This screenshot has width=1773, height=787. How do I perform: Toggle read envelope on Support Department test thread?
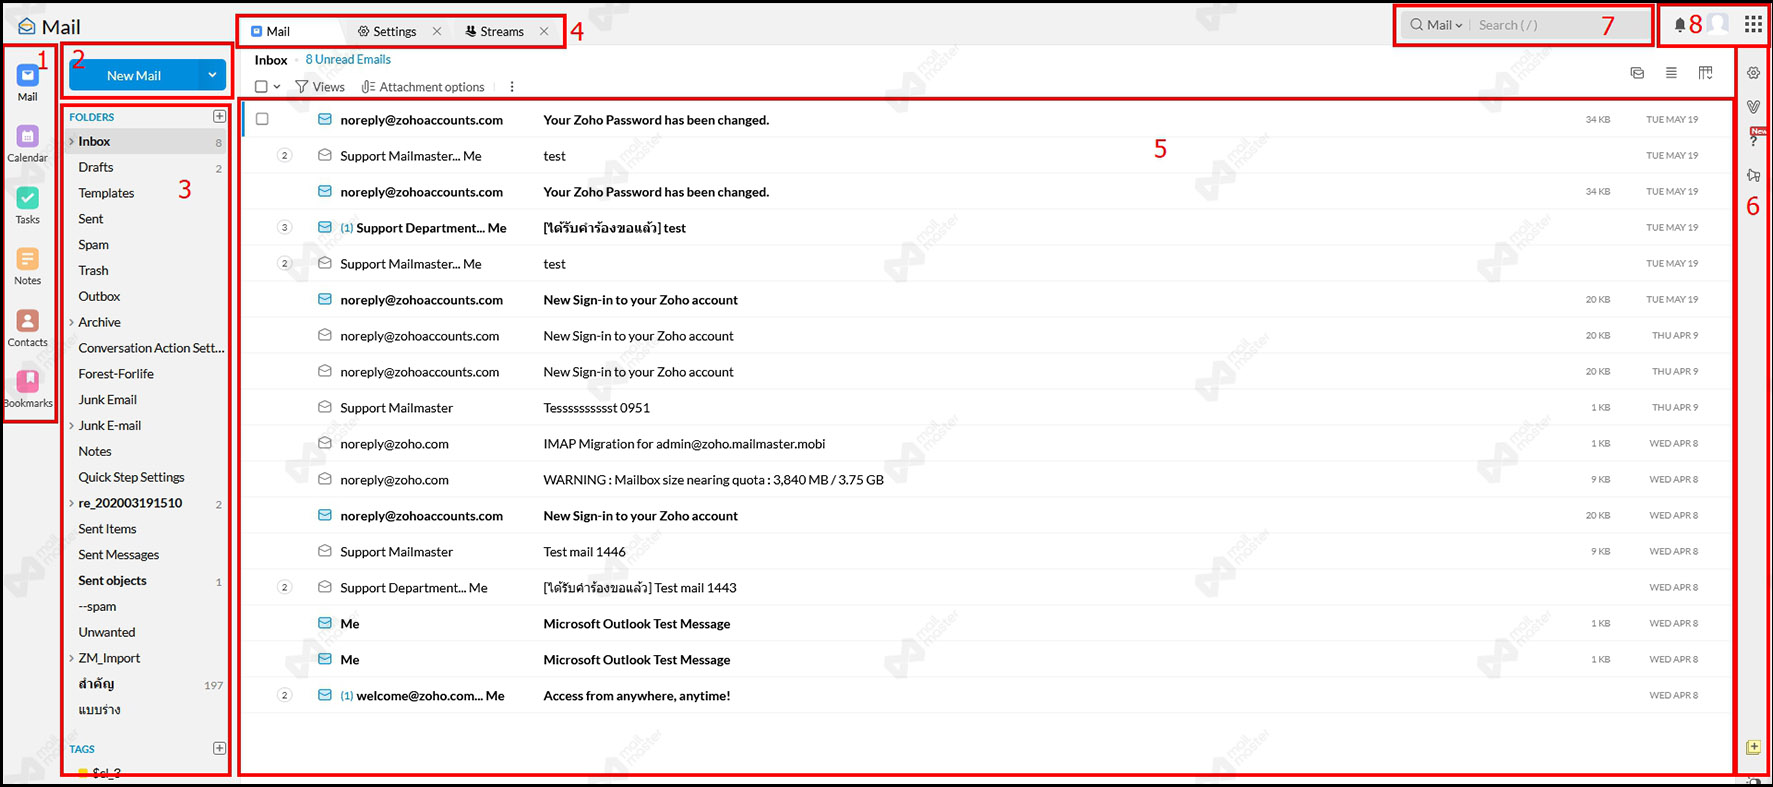click(325, 227)
